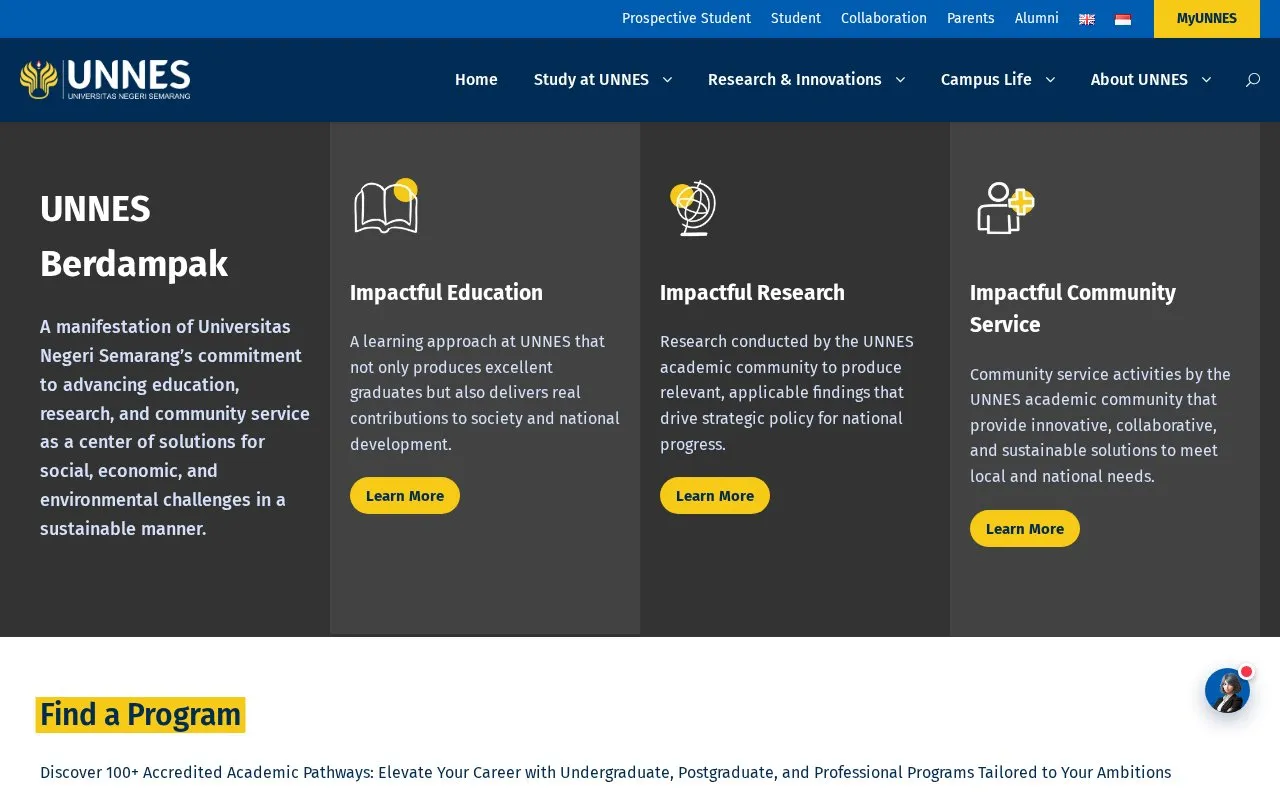Click the UNNES Berdampak heading

(x=134, y=237)
